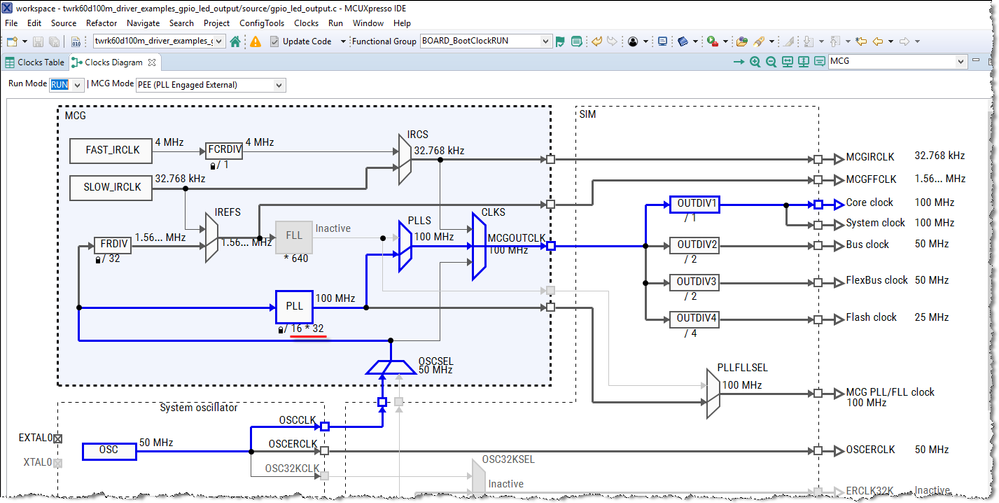
Task: Click the green chip icon in toolbar
Action: [x=577, y=41]
